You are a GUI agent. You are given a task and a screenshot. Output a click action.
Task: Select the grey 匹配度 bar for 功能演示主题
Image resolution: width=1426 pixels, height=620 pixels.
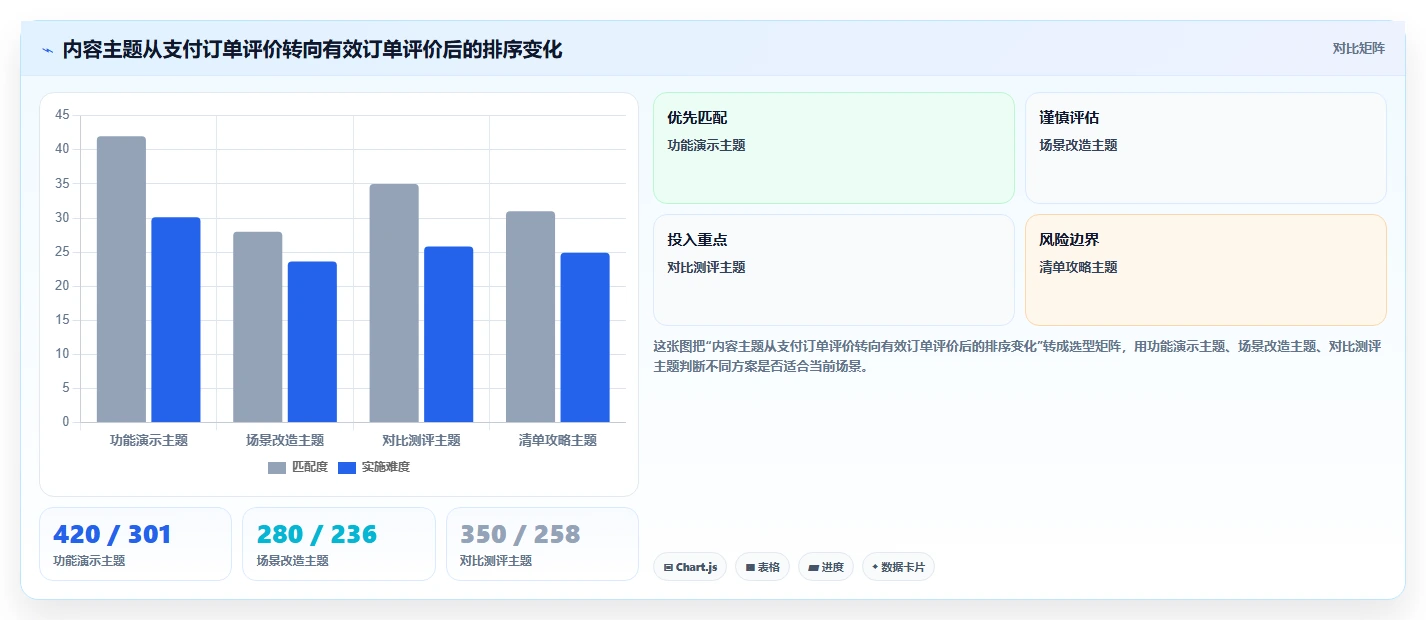pyautogui.click(x=121, y=279)
